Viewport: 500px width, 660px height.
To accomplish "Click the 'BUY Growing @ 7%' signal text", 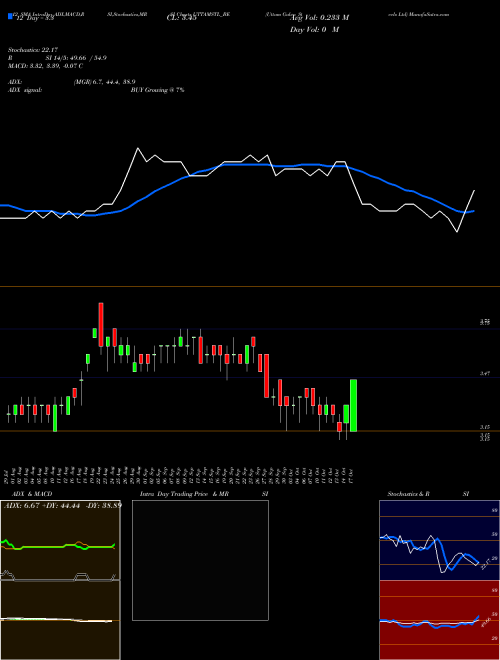I will [x=157, y=90].
